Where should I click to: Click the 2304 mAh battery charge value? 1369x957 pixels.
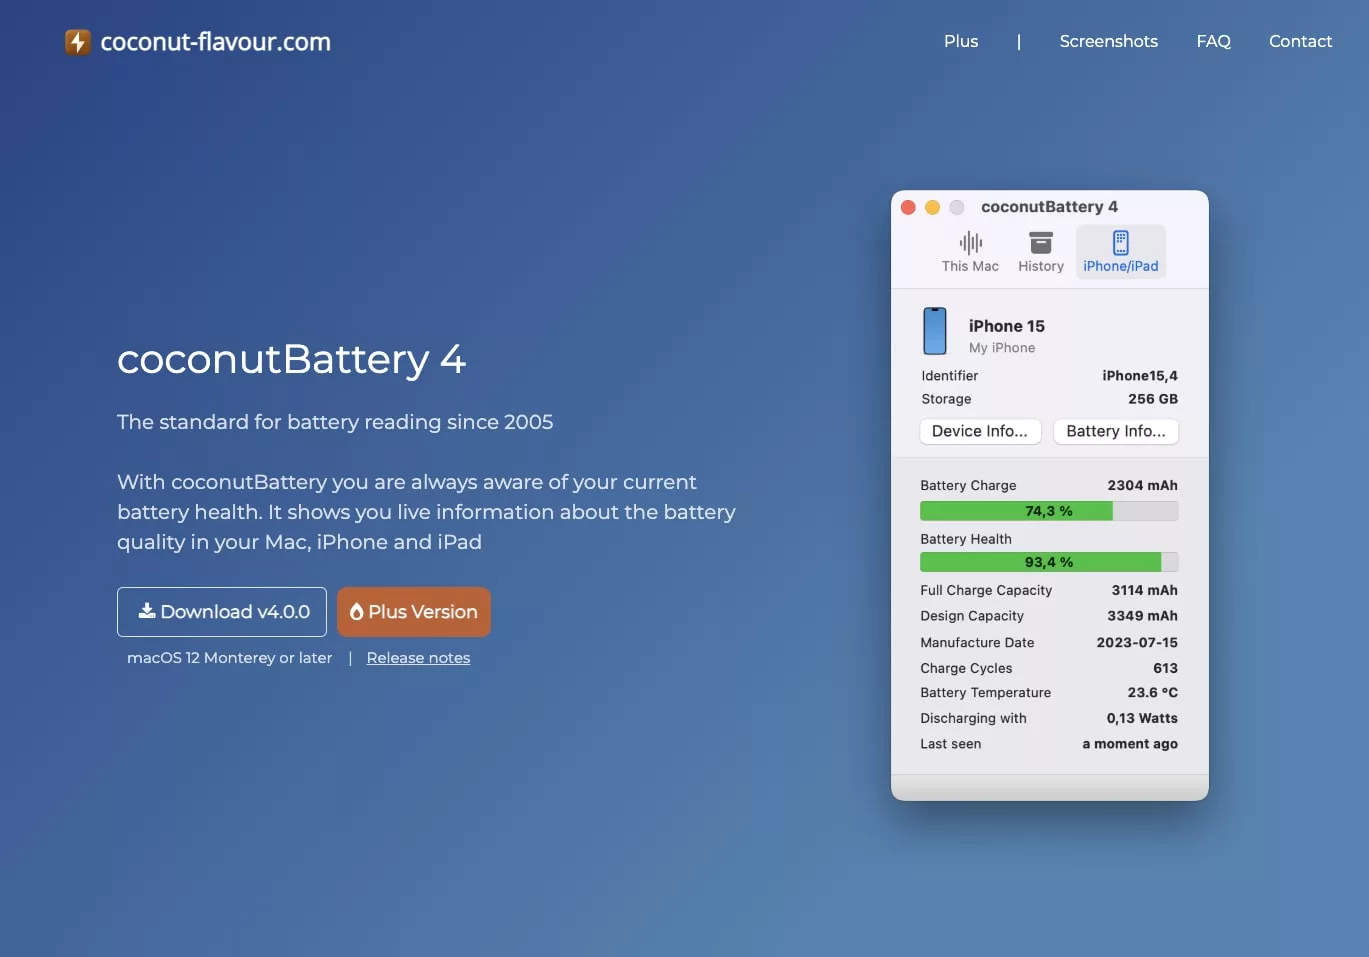click(1142, 485)
